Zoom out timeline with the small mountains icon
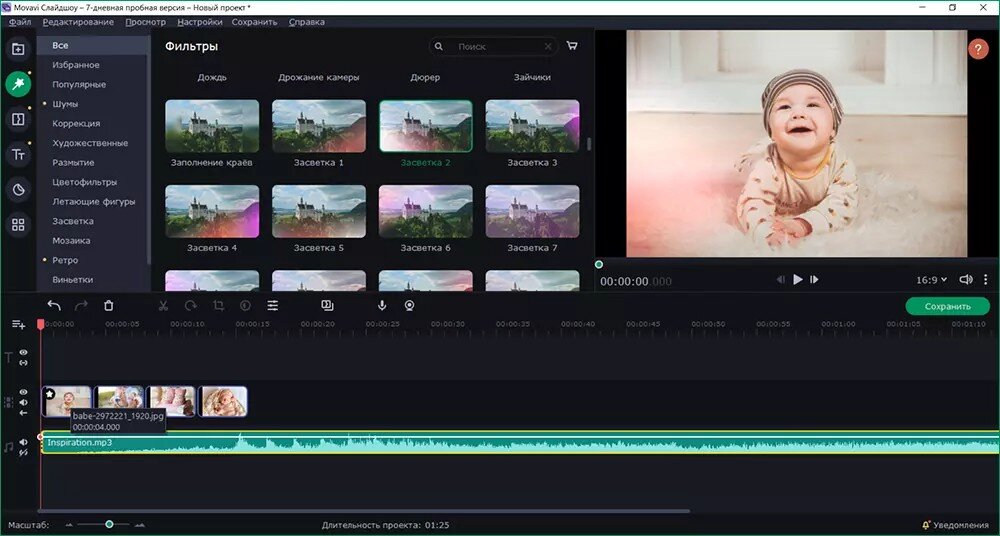1000x536 pixels. tap(70, 525)
